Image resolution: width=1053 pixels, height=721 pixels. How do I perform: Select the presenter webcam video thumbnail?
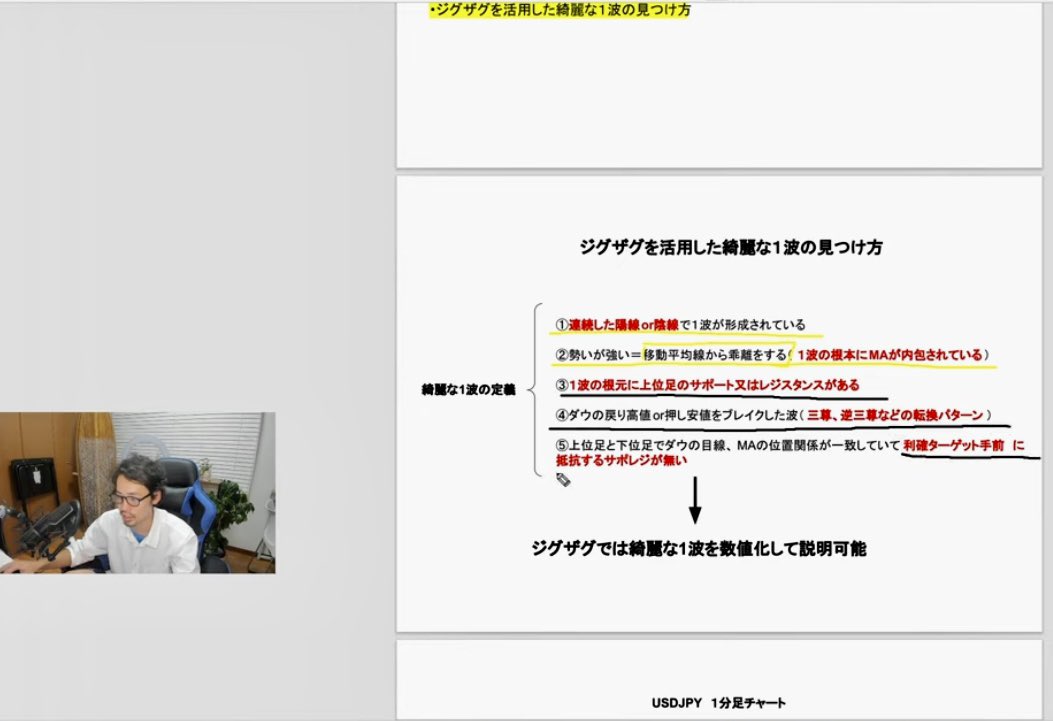click(x=138, y=493)
